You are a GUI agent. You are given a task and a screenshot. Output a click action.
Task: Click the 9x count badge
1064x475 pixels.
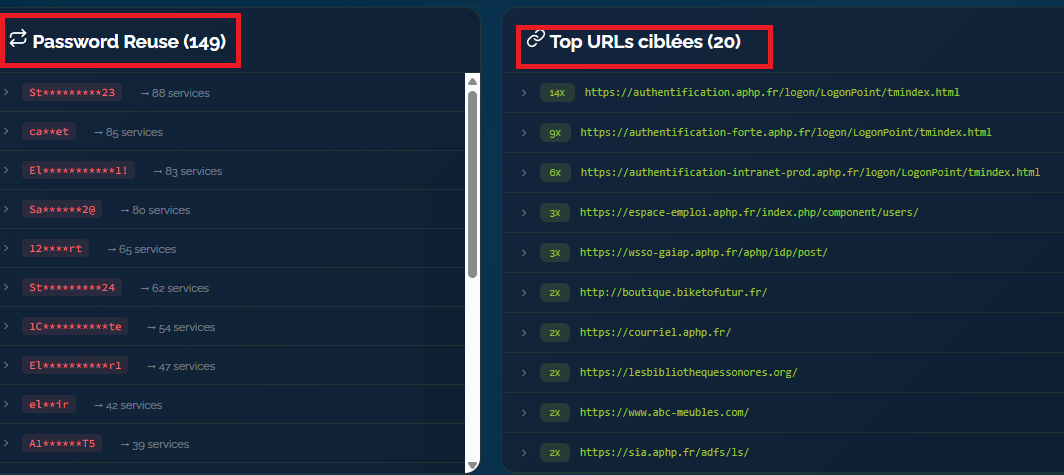555,133
